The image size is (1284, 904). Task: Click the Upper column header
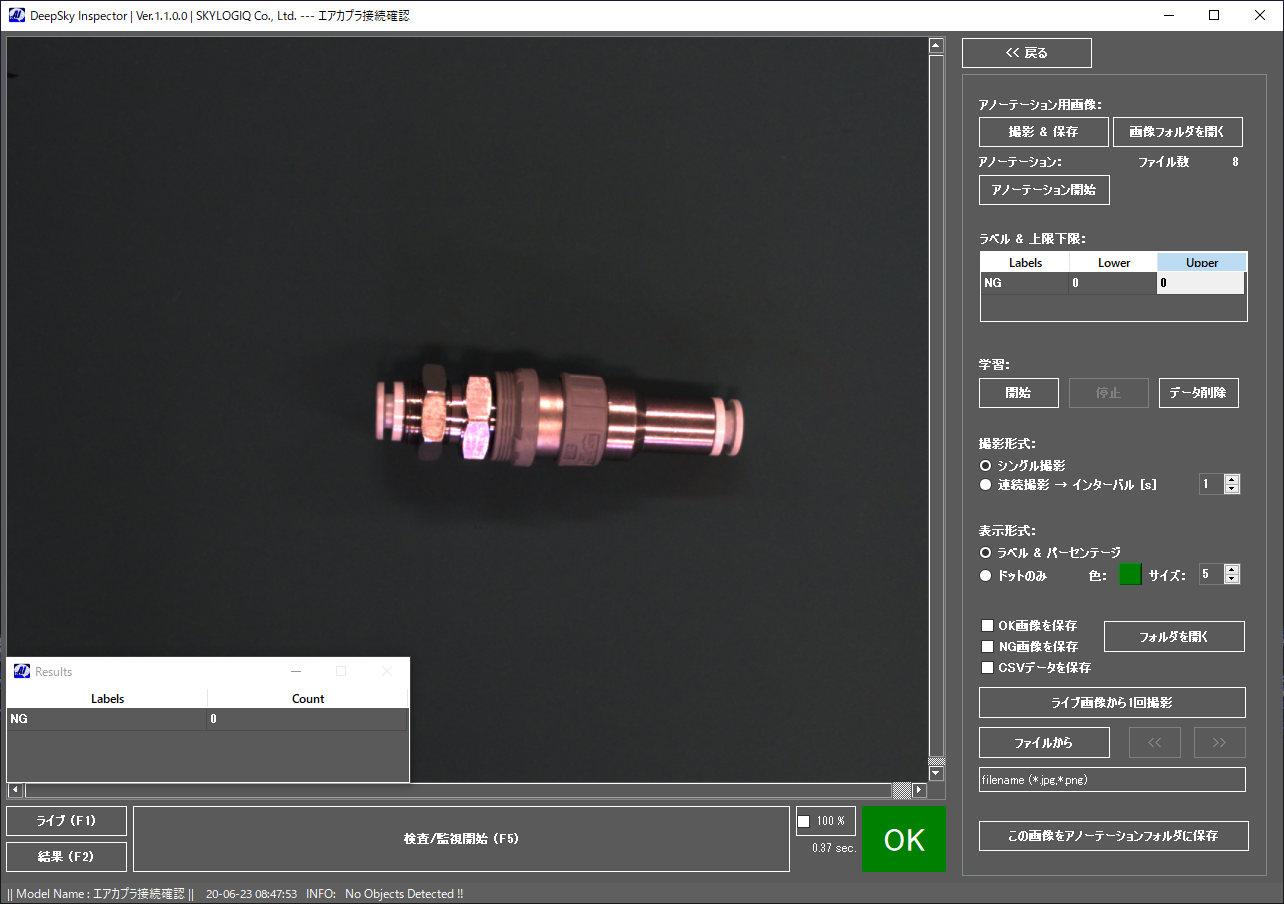coord(1202,263)
